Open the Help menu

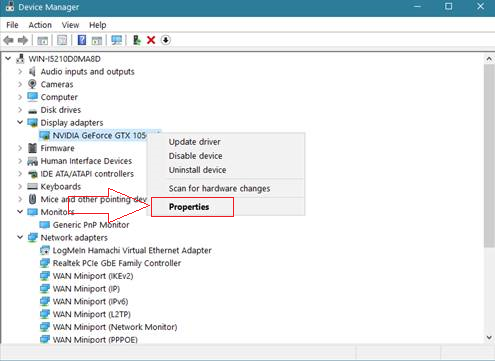(x=98, y=25)
